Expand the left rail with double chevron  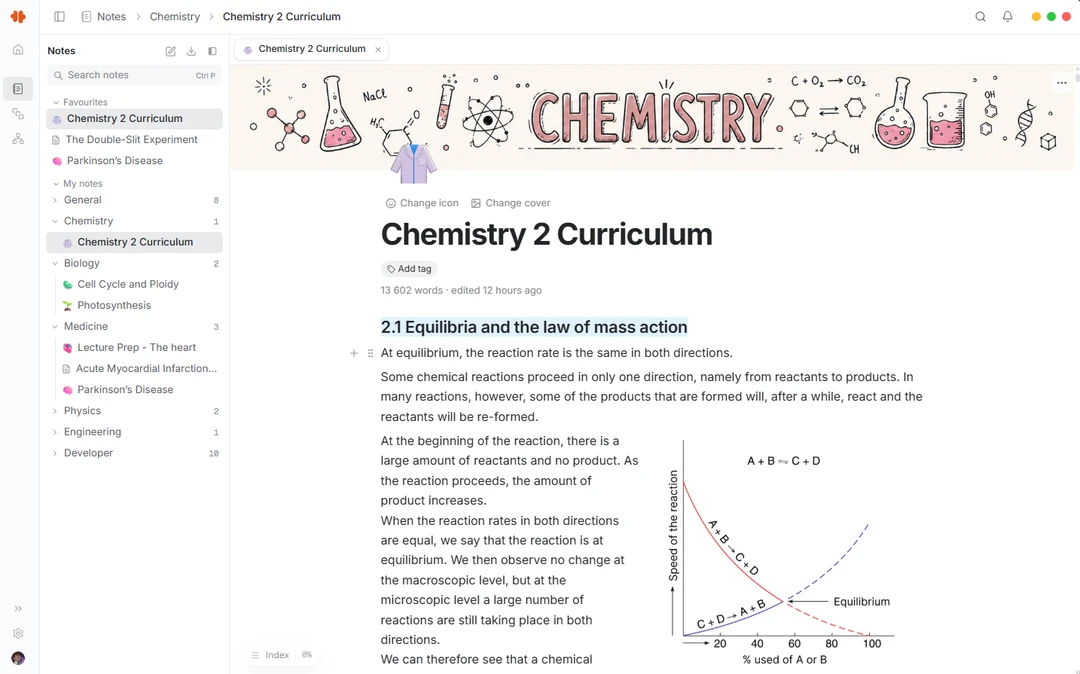19,609
